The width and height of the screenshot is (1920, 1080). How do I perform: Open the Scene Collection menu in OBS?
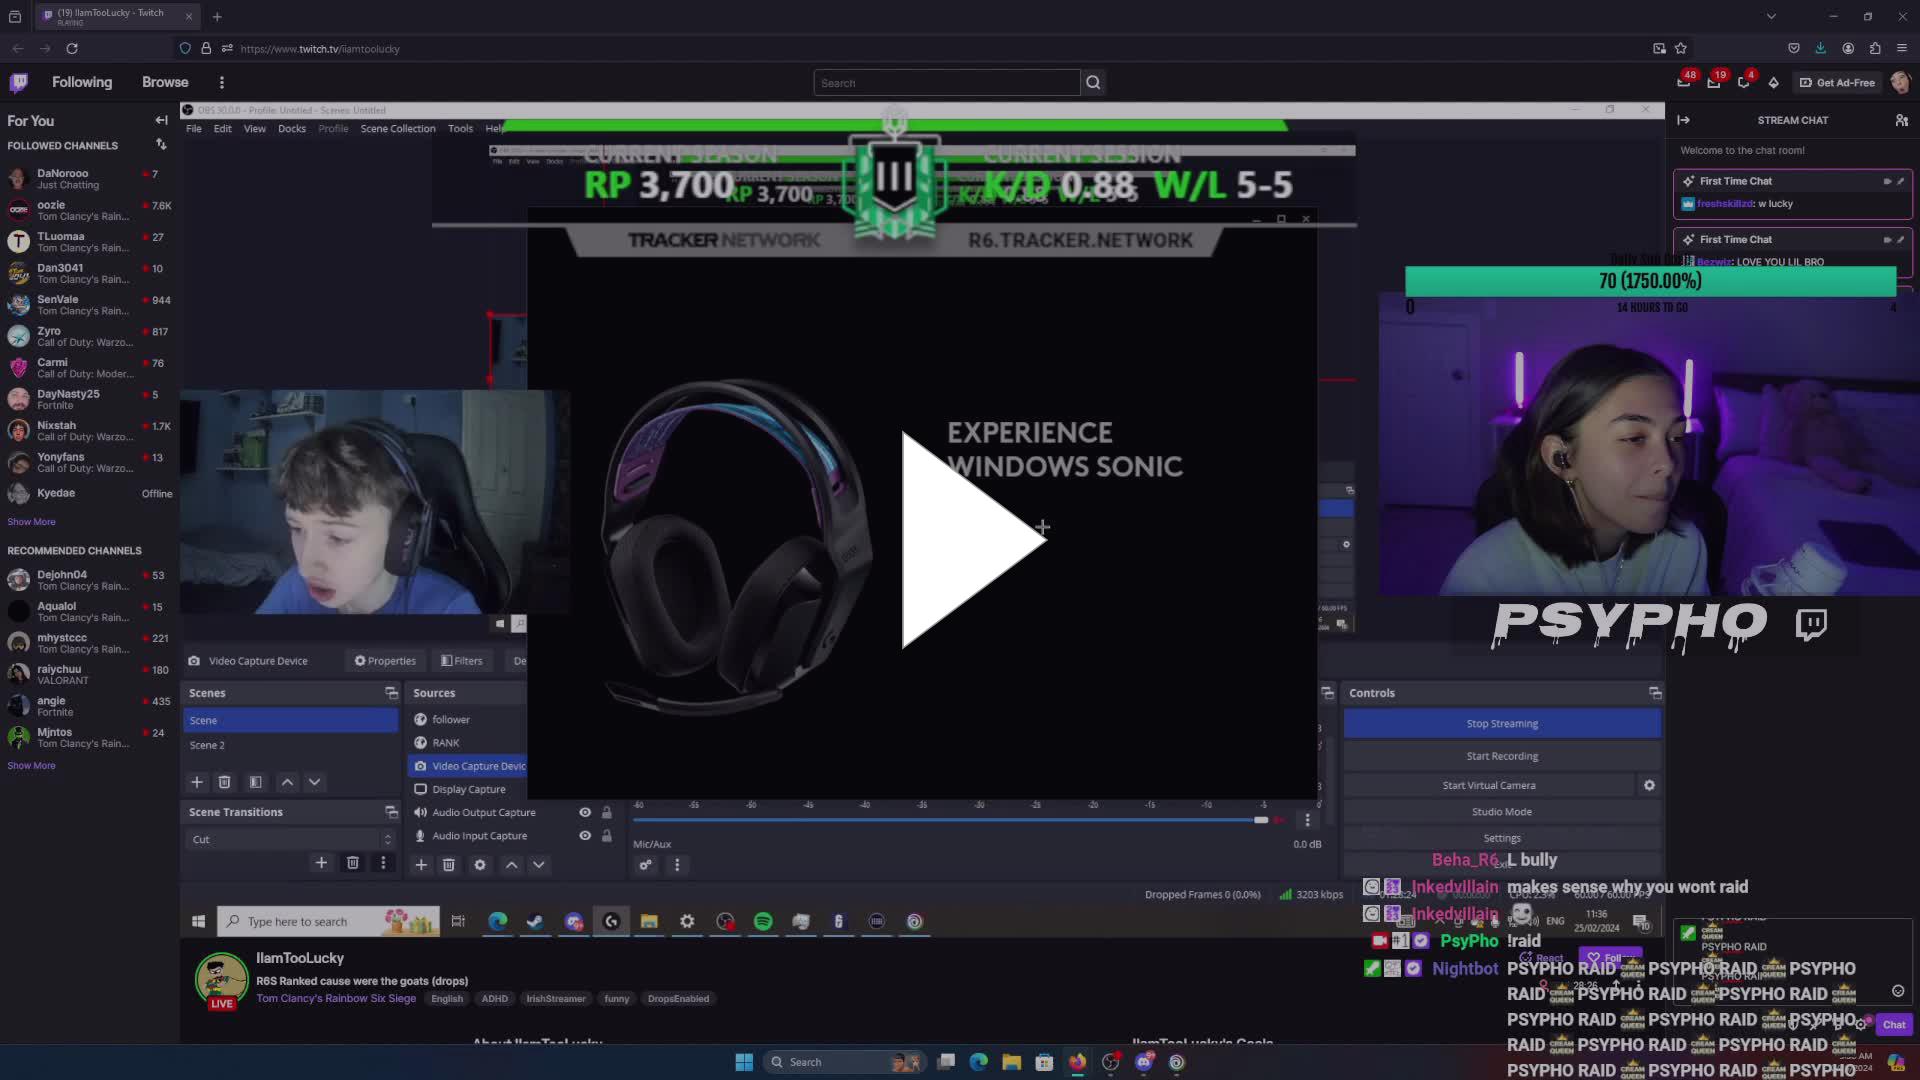398,128
